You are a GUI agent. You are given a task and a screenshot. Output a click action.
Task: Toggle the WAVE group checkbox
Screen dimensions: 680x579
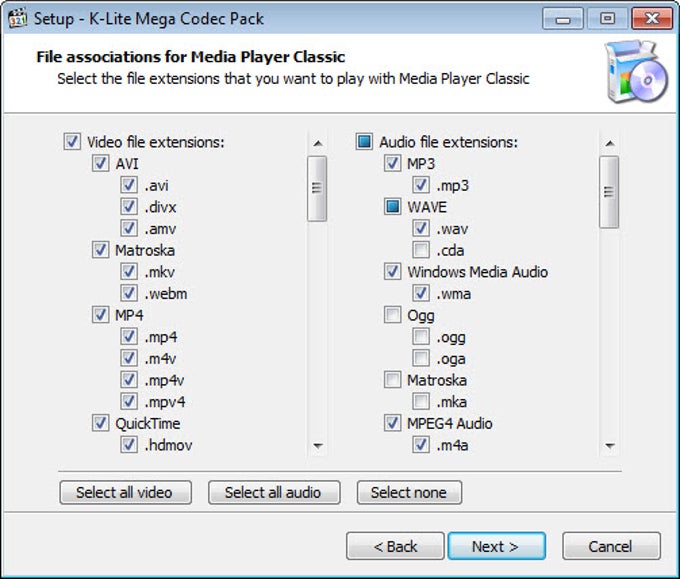(392, 207)
